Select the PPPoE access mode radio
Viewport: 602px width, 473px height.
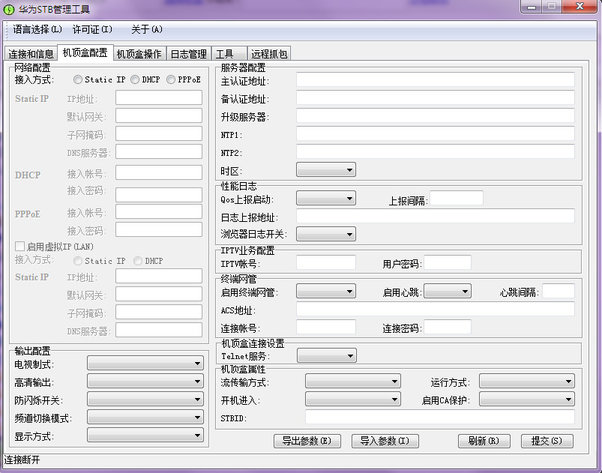[184, 79]
